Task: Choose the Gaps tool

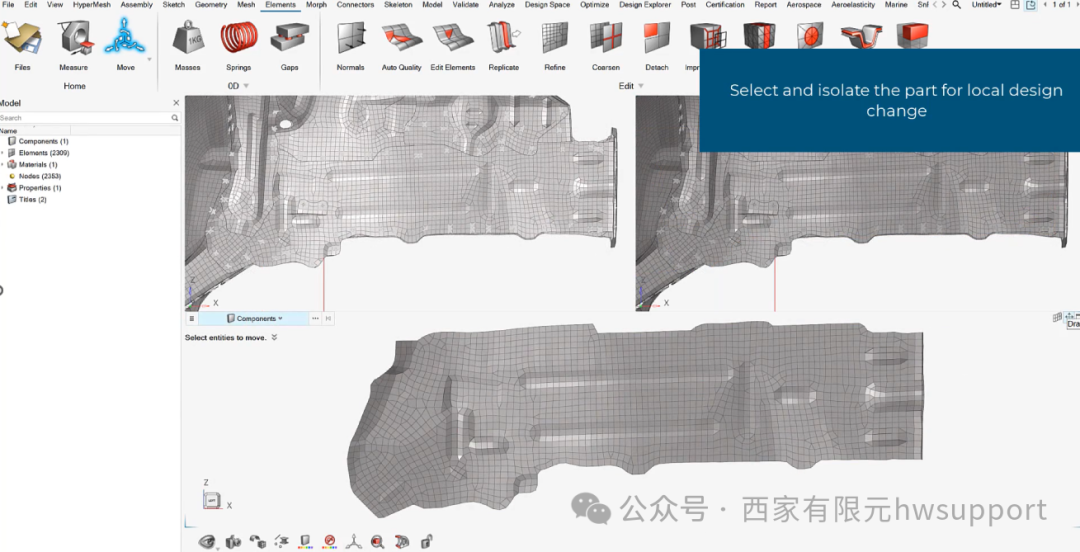Action: click(x=289, y=43)
